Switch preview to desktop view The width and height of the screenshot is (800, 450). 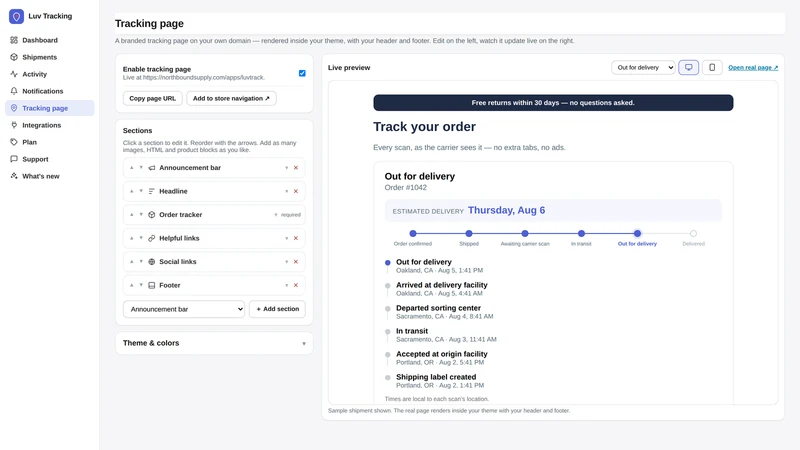pyautogui.click(x=688, y=67)
